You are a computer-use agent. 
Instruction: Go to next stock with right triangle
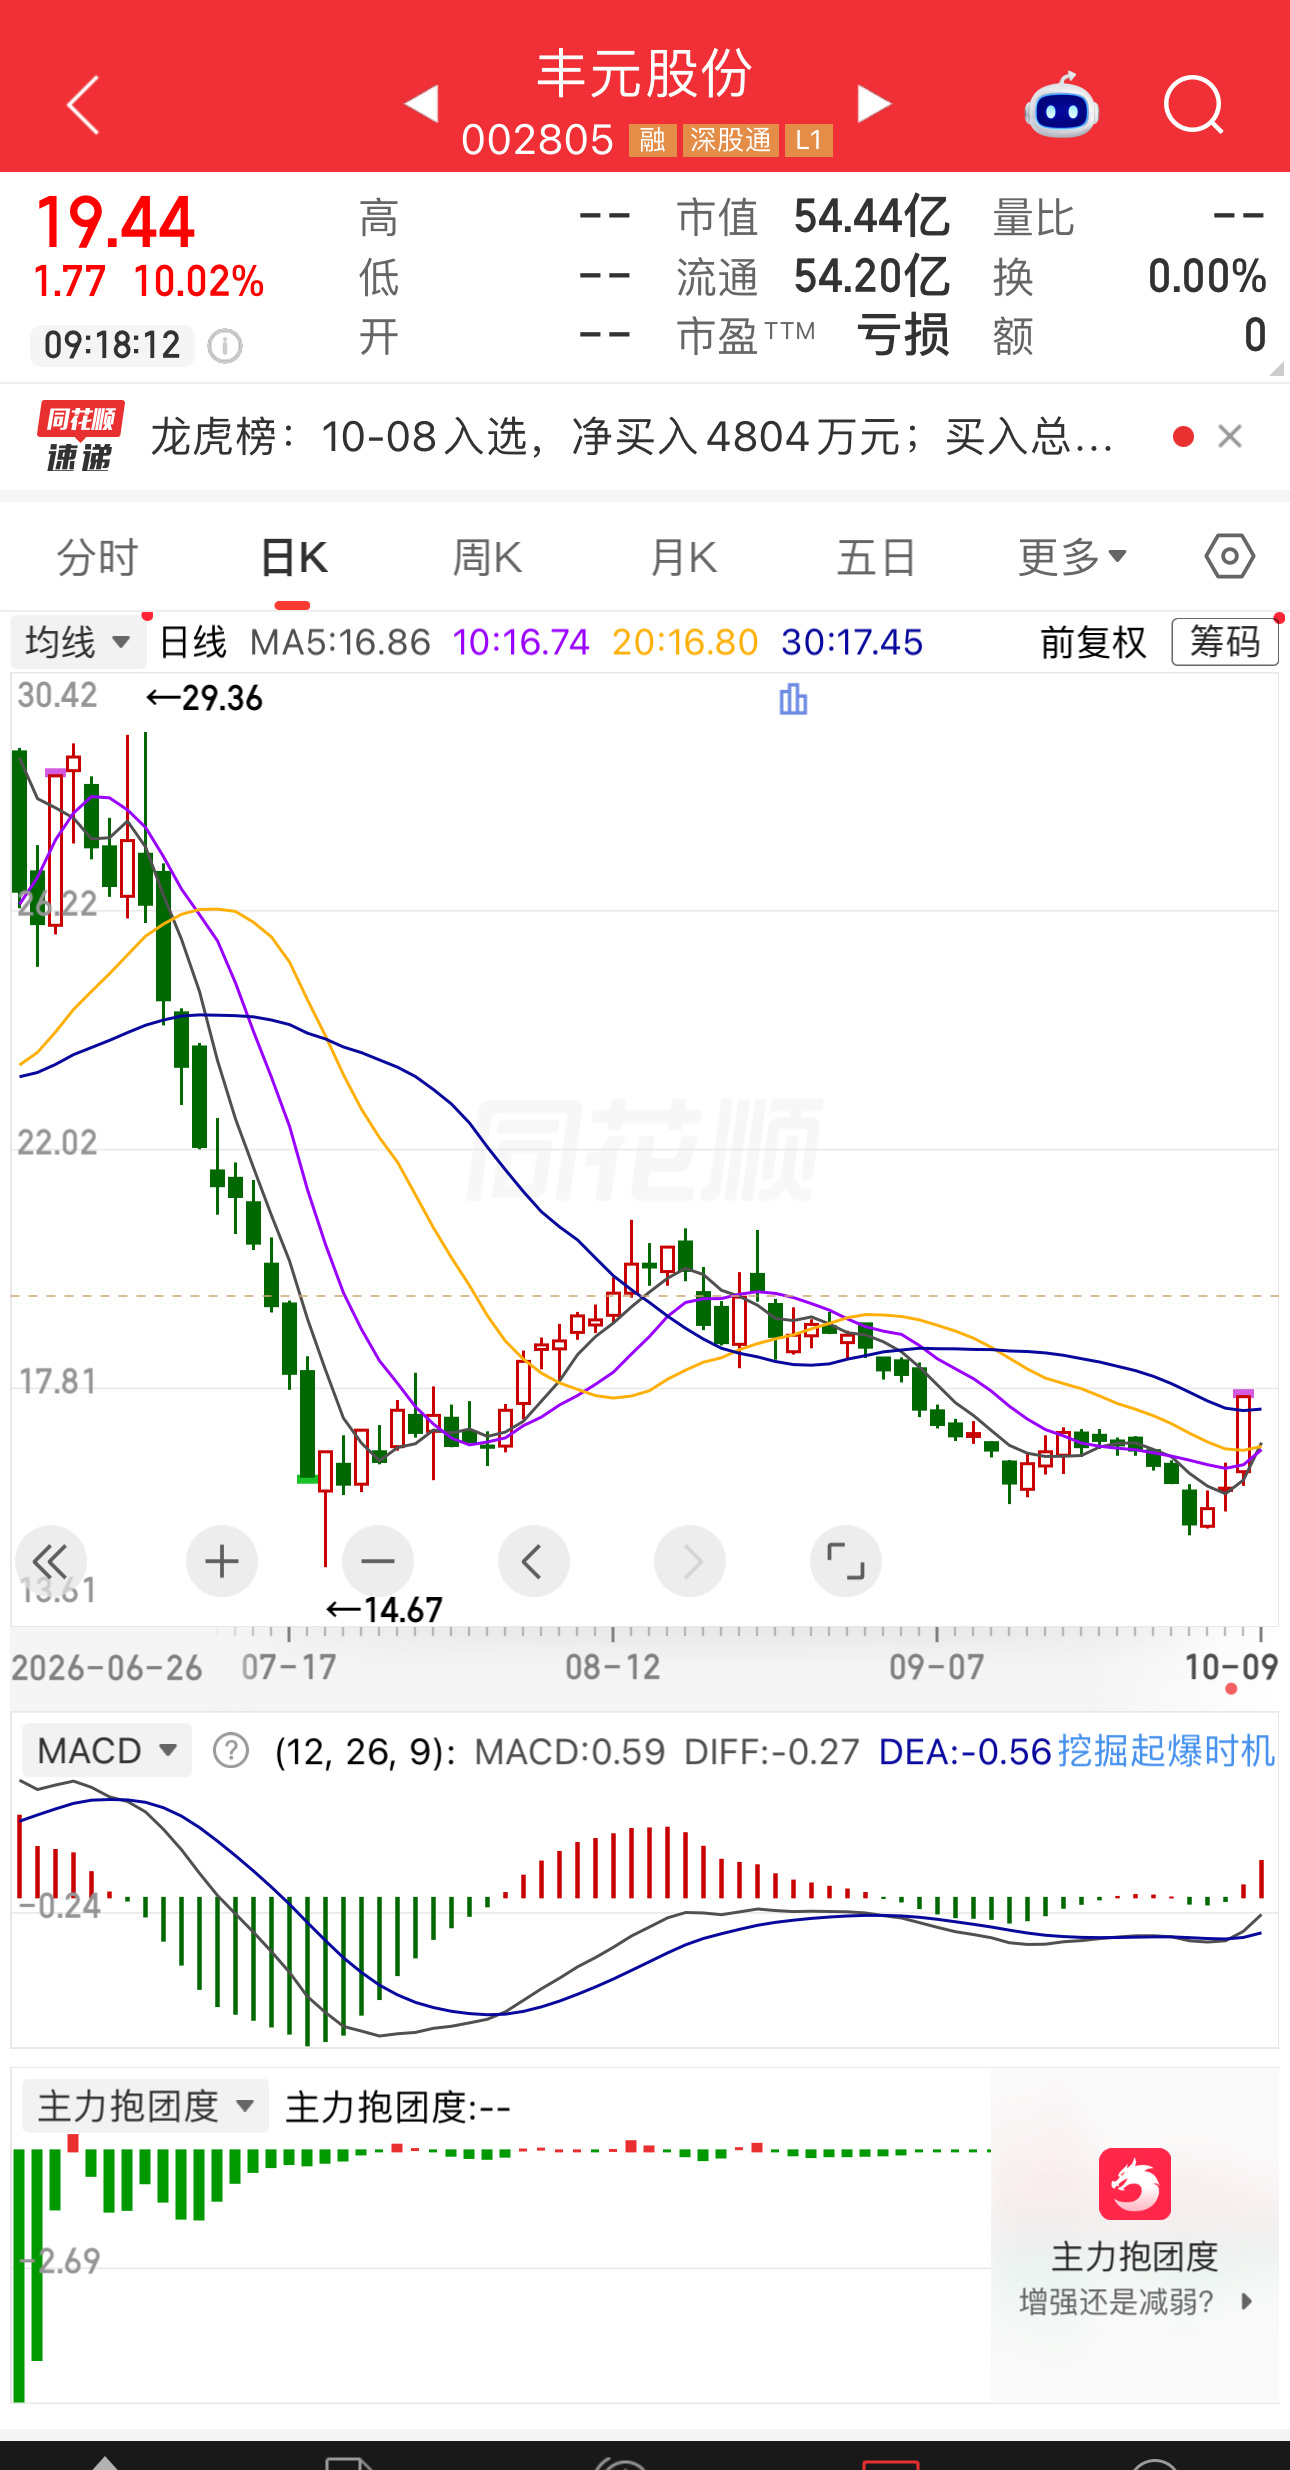tap(874, 103)
